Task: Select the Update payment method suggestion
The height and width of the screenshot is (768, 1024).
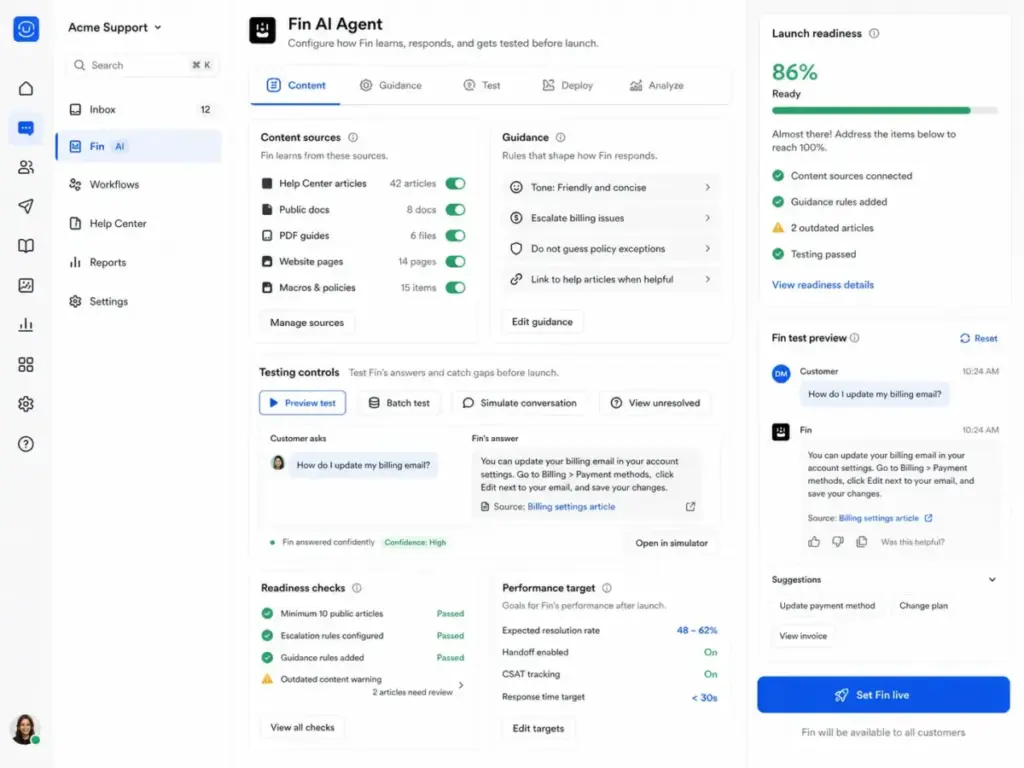Action: 827,606
